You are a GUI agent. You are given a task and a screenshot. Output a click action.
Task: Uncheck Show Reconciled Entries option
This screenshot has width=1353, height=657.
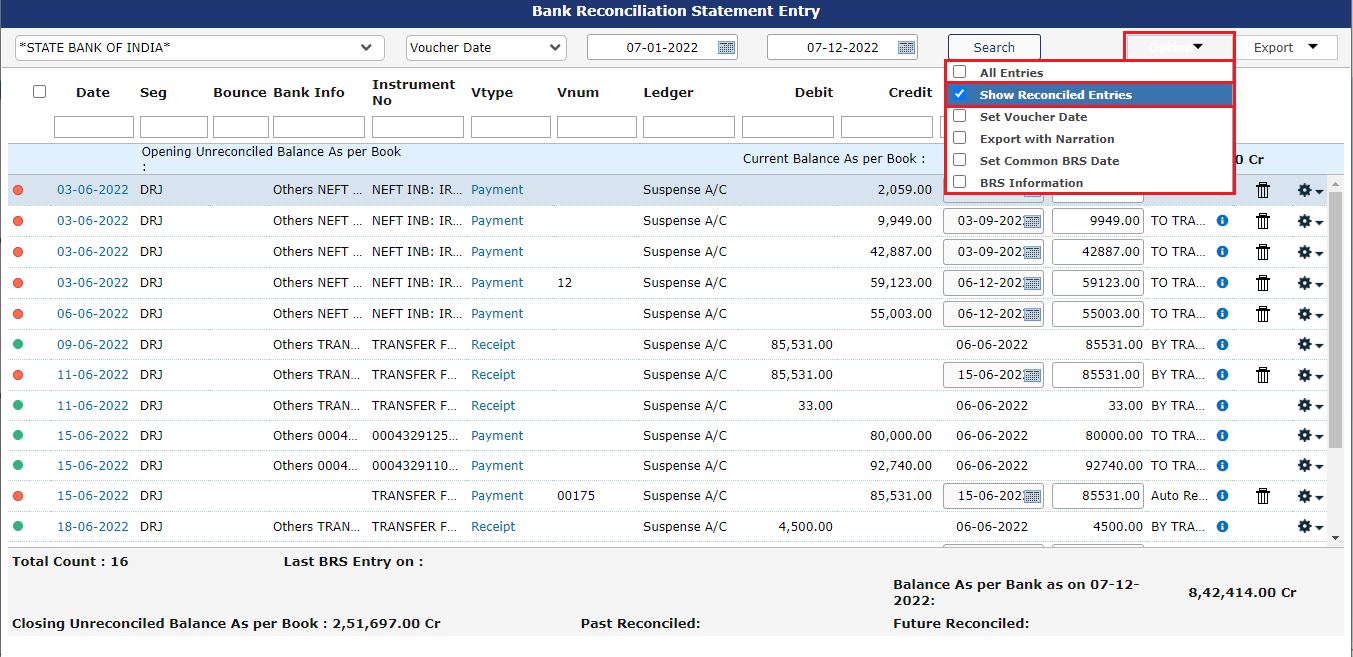(960, 94)
